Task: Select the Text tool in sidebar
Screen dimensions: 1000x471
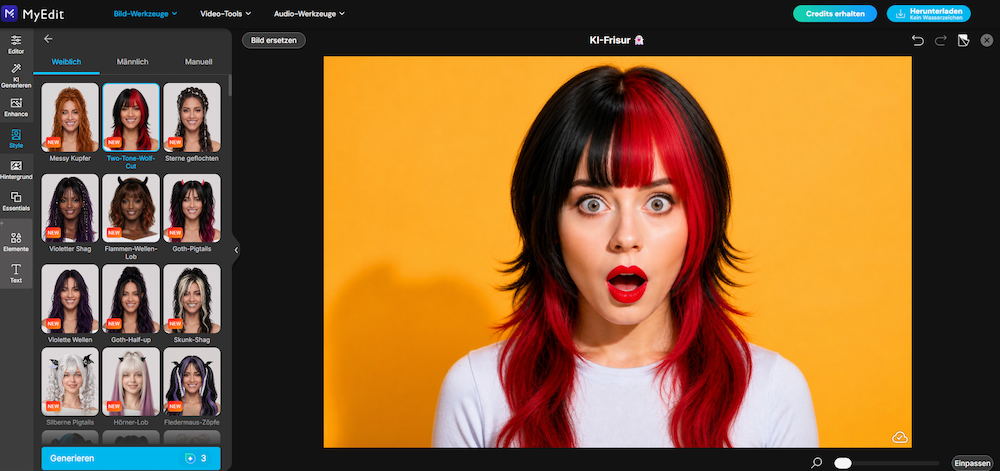Action: tap(16, 273)
